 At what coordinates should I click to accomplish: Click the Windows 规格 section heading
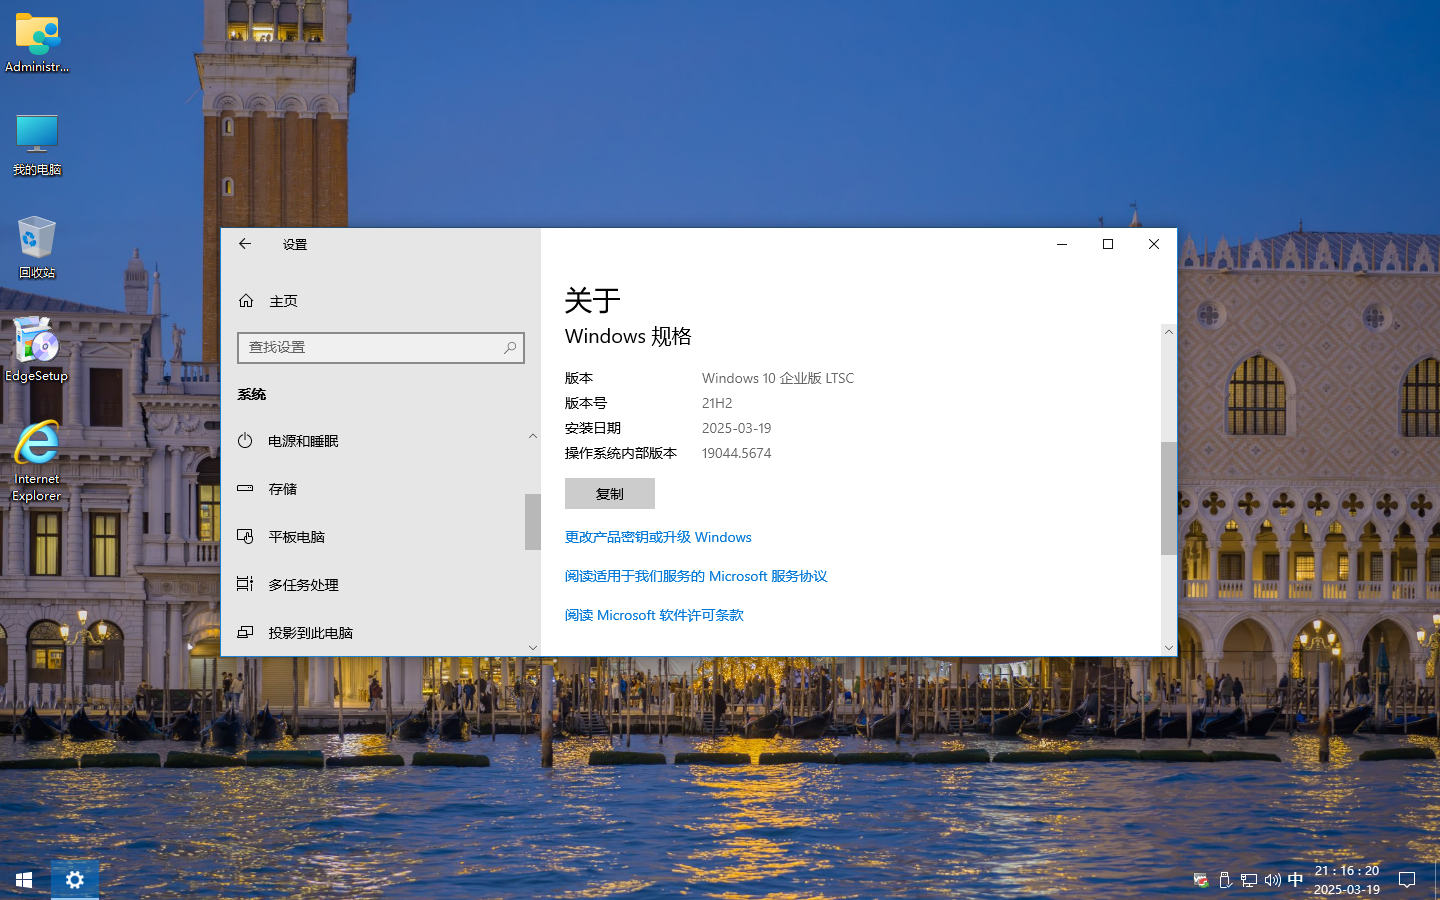(628, 336)
